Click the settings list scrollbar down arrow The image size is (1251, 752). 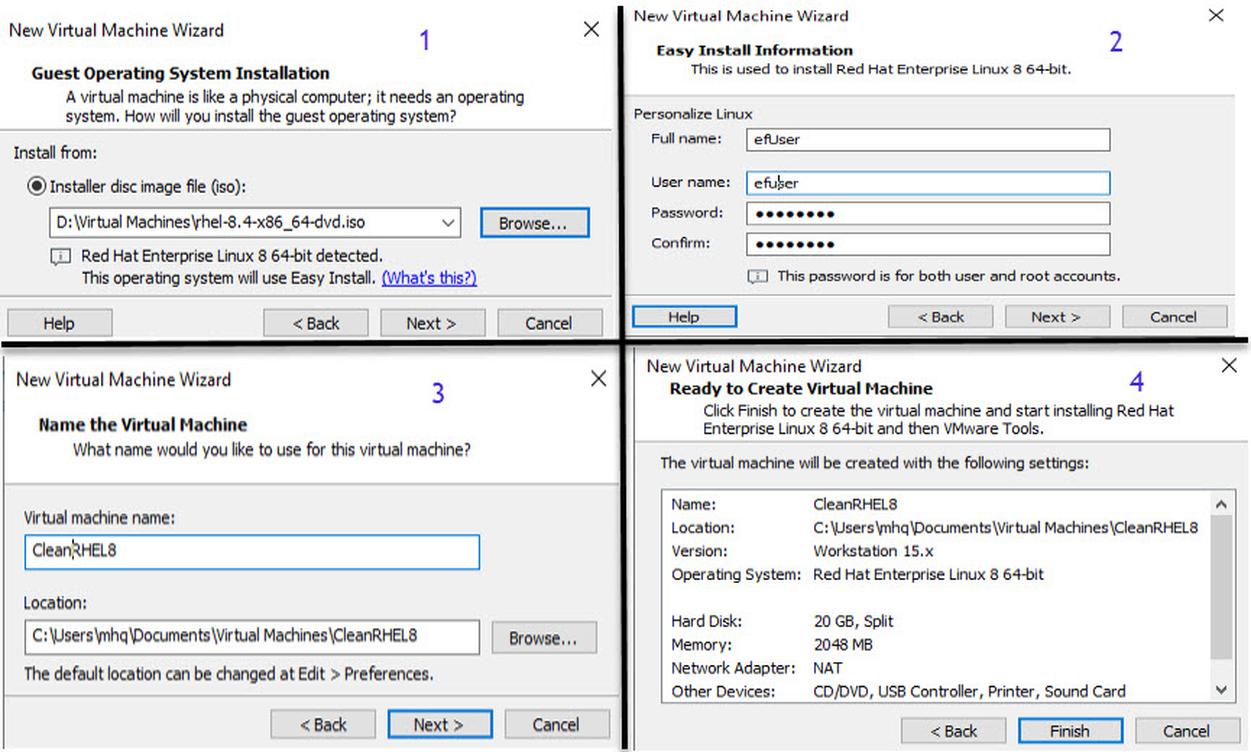tap(1222, 690)
